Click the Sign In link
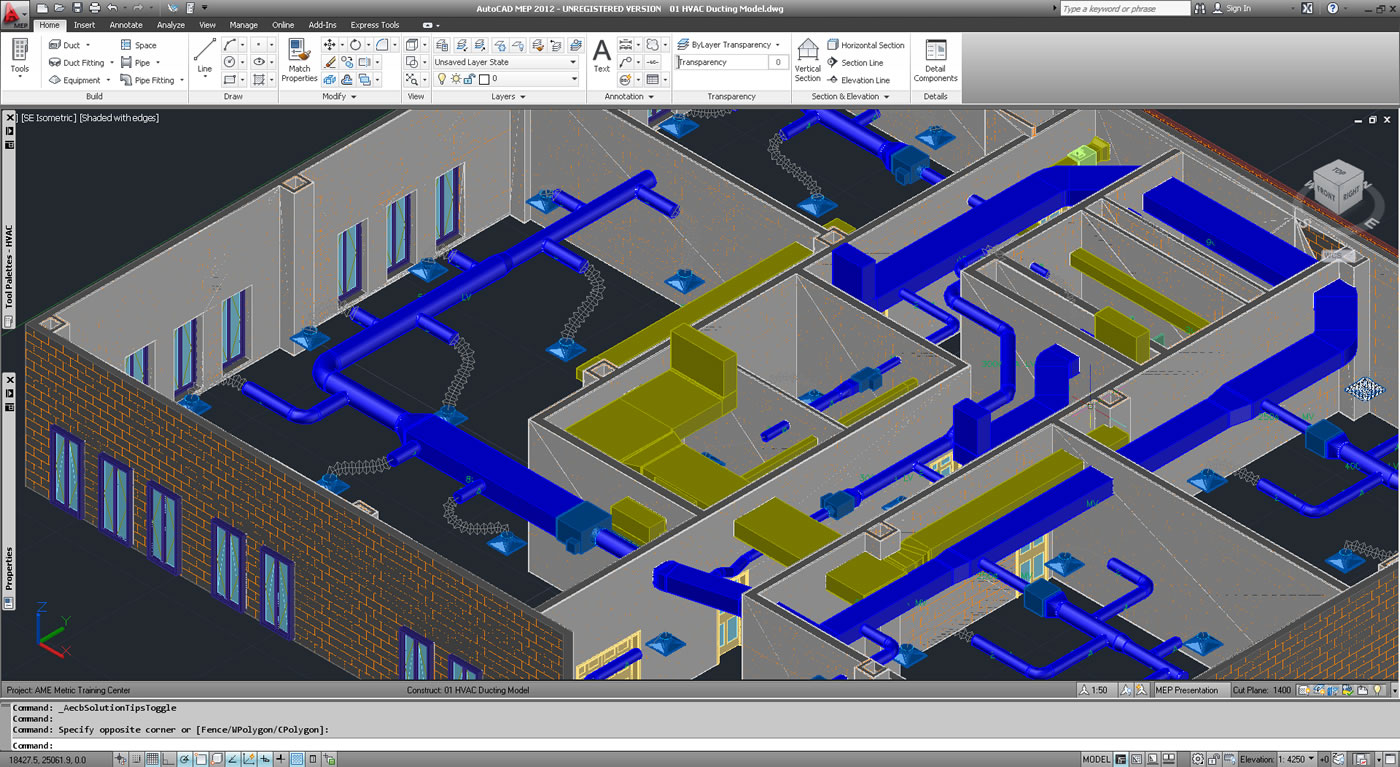The image size is (1400, 767). 1238,8
